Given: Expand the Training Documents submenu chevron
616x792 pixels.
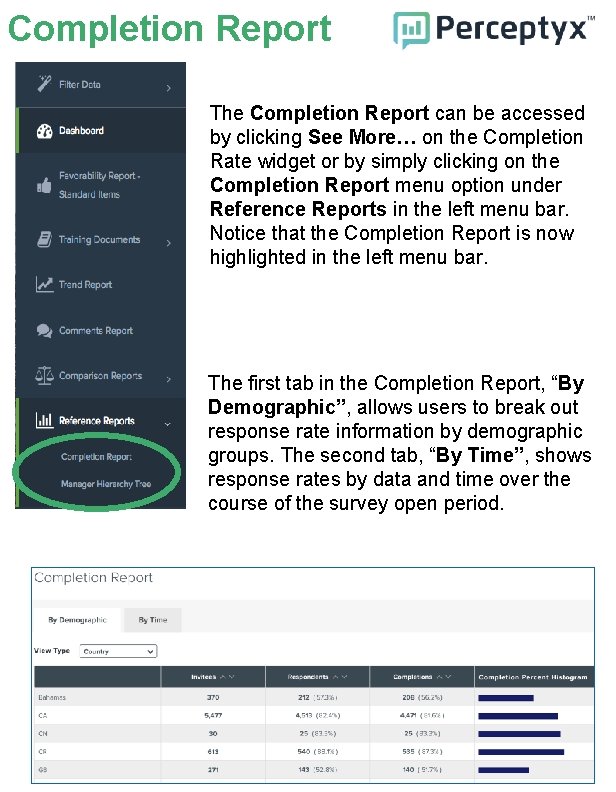Looking at the screenshot, I should [x=169, y=243].
